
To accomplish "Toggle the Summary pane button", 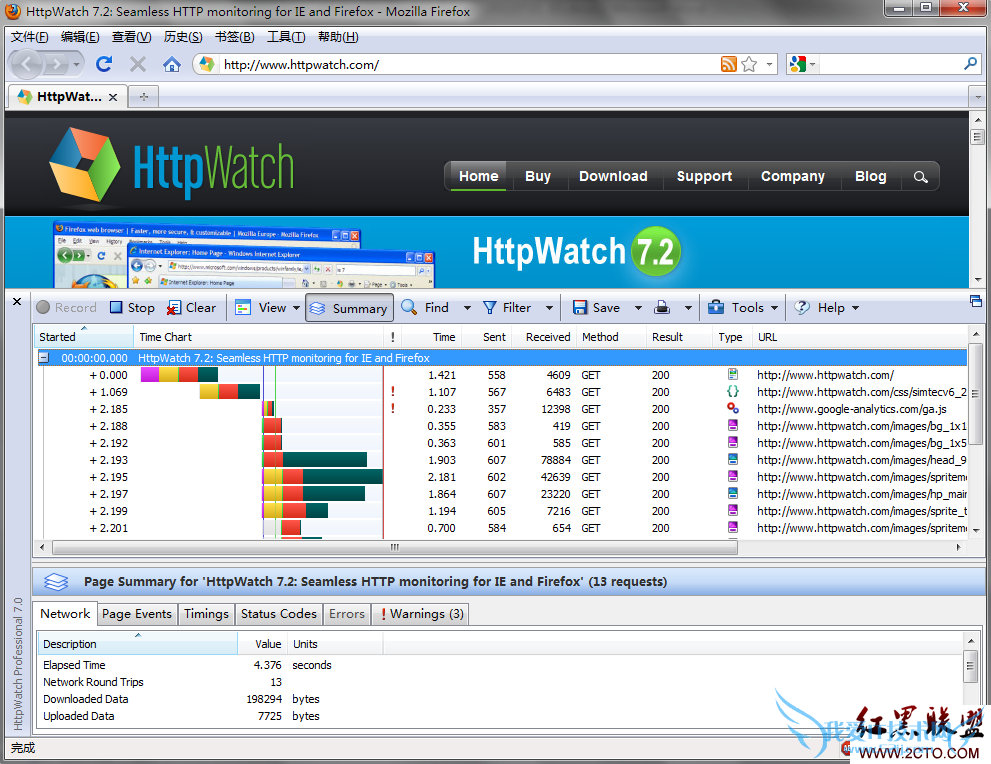I will pyautogui.click(x=349, y=308).
